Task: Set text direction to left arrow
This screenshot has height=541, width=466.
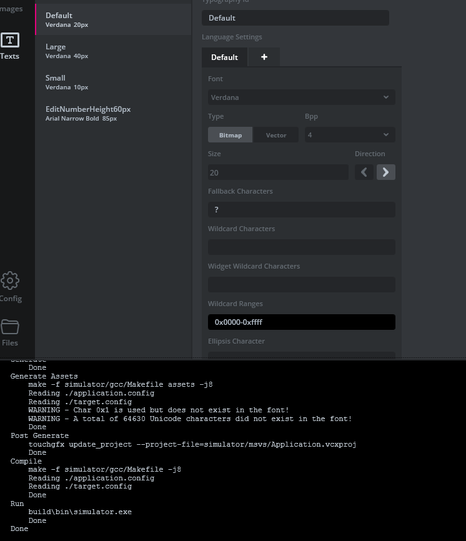Action: pos(364,172)
